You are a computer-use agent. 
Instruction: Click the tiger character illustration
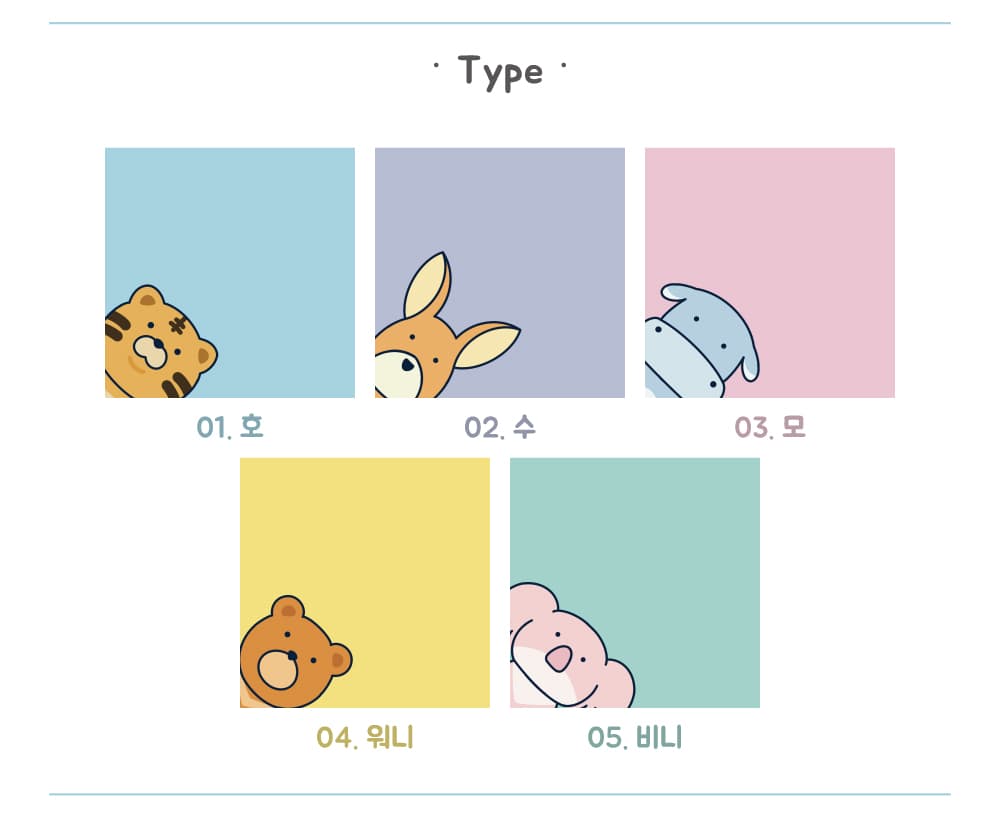(159, 342)
